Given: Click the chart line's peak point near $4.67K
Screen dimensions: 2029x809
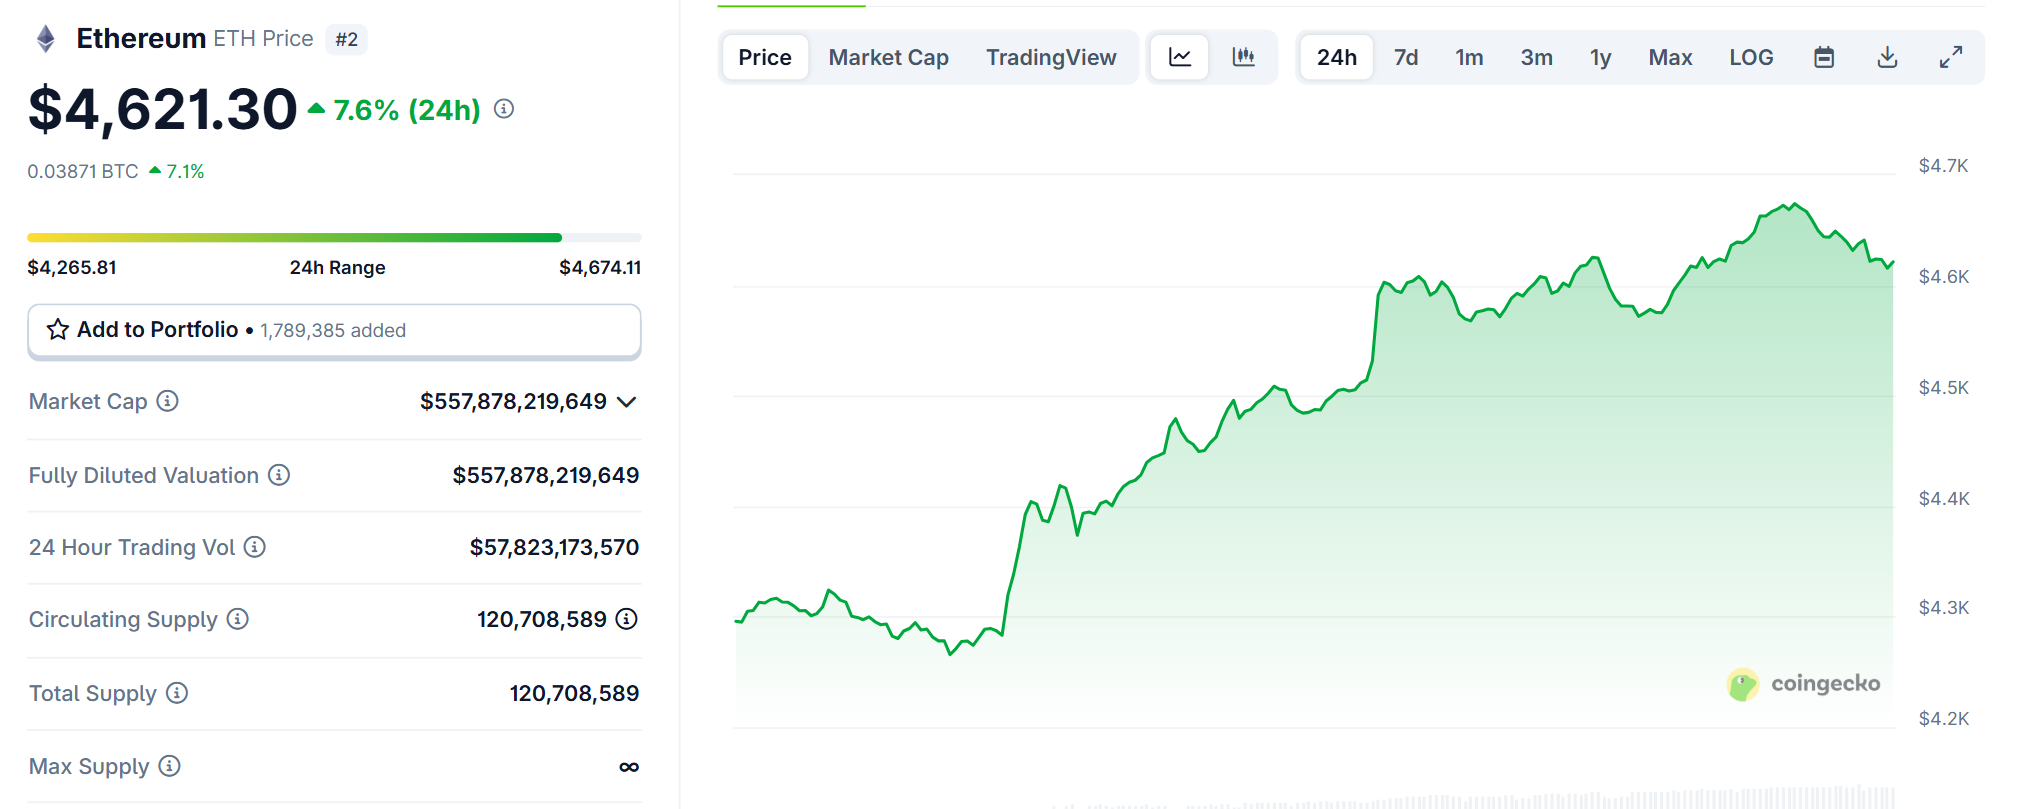Looking at the screenshot, I should pos(1795,204).
